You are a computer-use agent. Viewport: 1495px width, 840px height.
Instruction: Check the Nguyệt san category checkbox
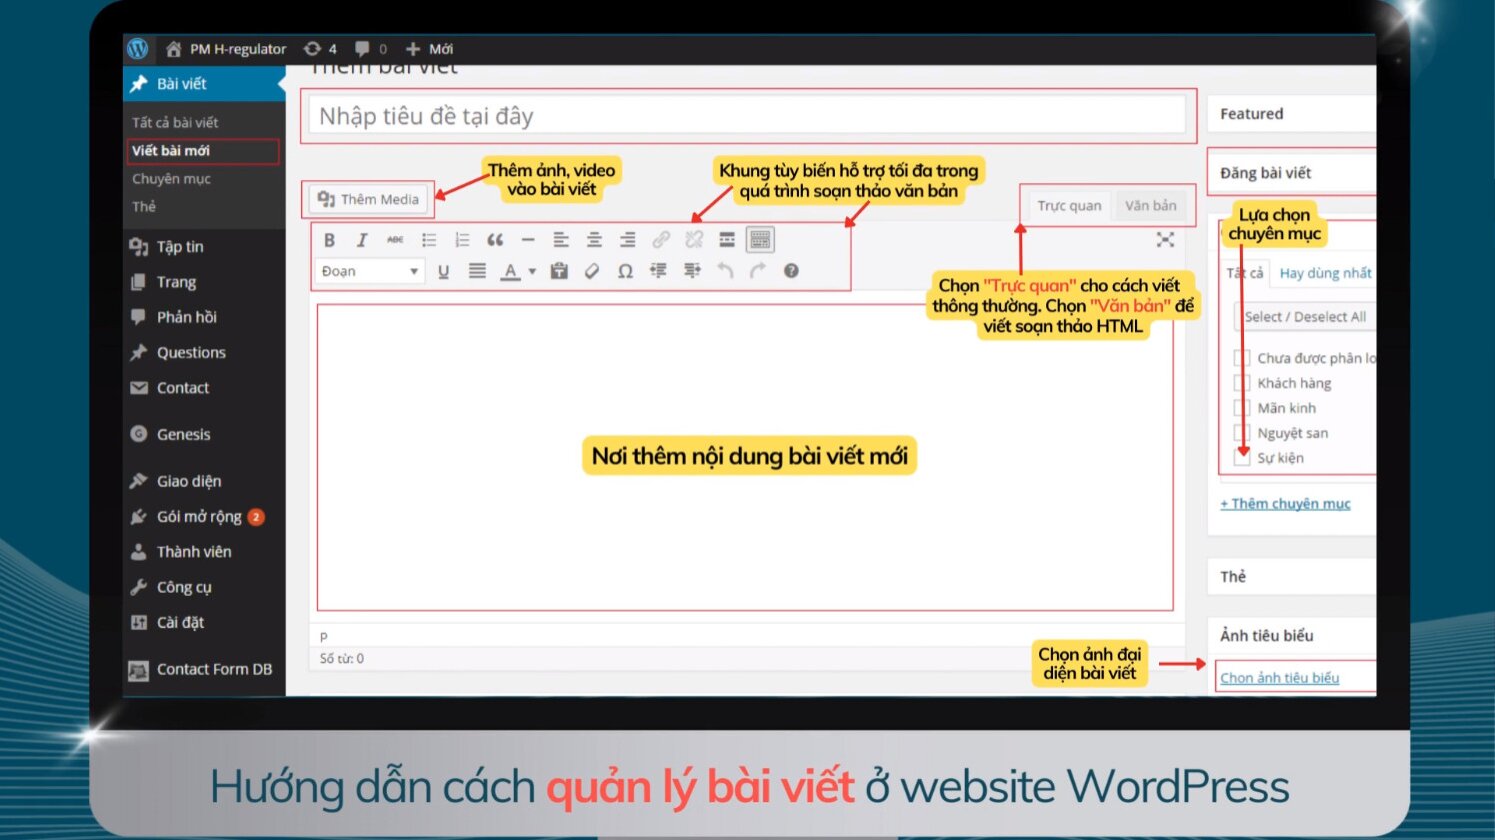pyautogui.click(x=1240, y=432)
